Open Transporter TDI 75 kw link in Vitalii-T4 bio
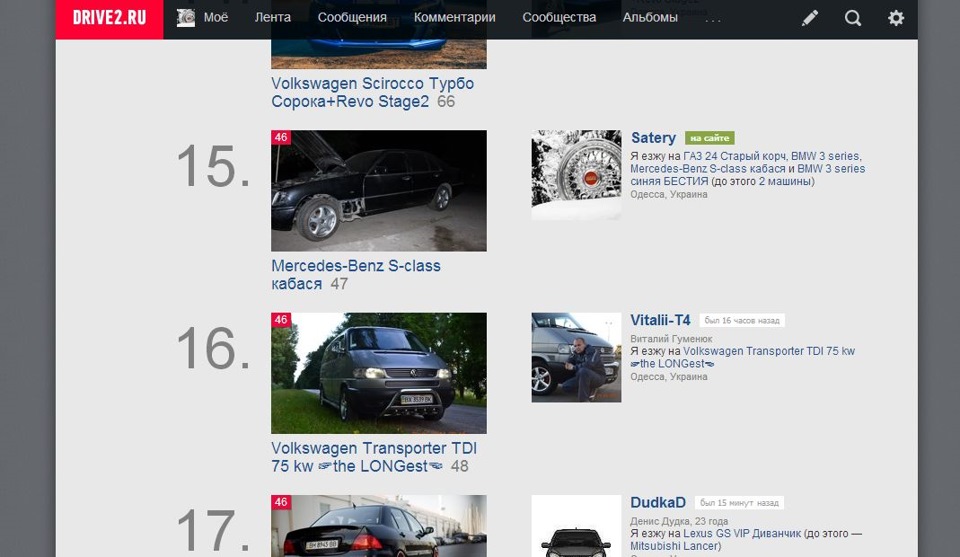Viewport: 960px width, 557px height. coord(743,357)
